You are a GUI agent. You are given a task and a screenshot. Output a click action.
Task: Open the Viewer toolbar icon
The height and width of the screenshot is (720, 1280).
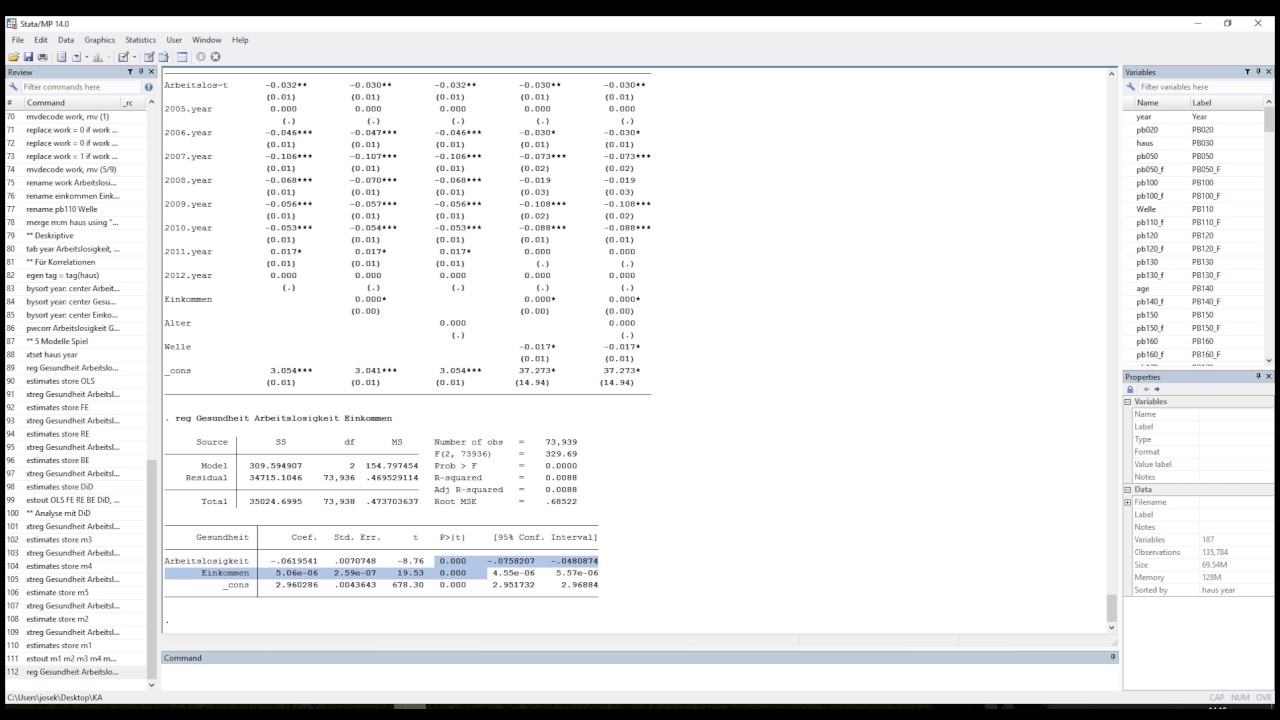pos(76,57)
